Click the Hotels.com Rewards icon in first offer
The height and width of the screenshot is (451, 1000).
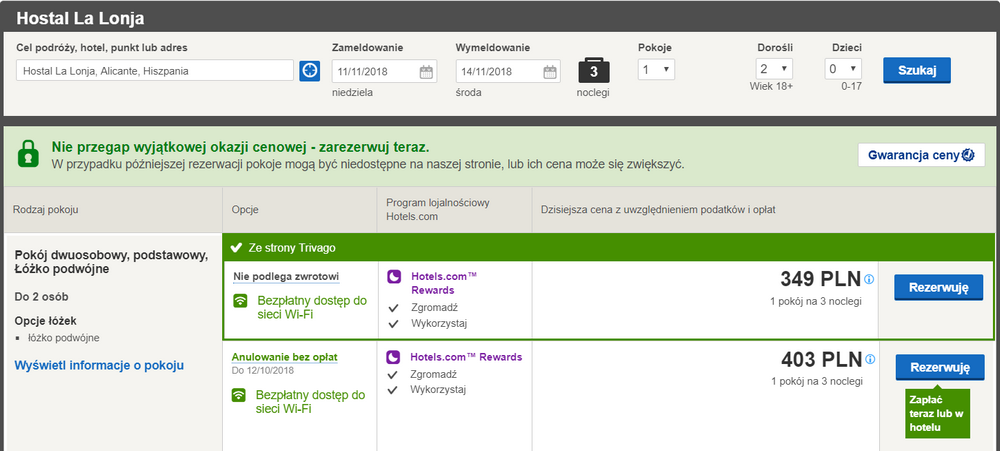(x=394, y=276)
